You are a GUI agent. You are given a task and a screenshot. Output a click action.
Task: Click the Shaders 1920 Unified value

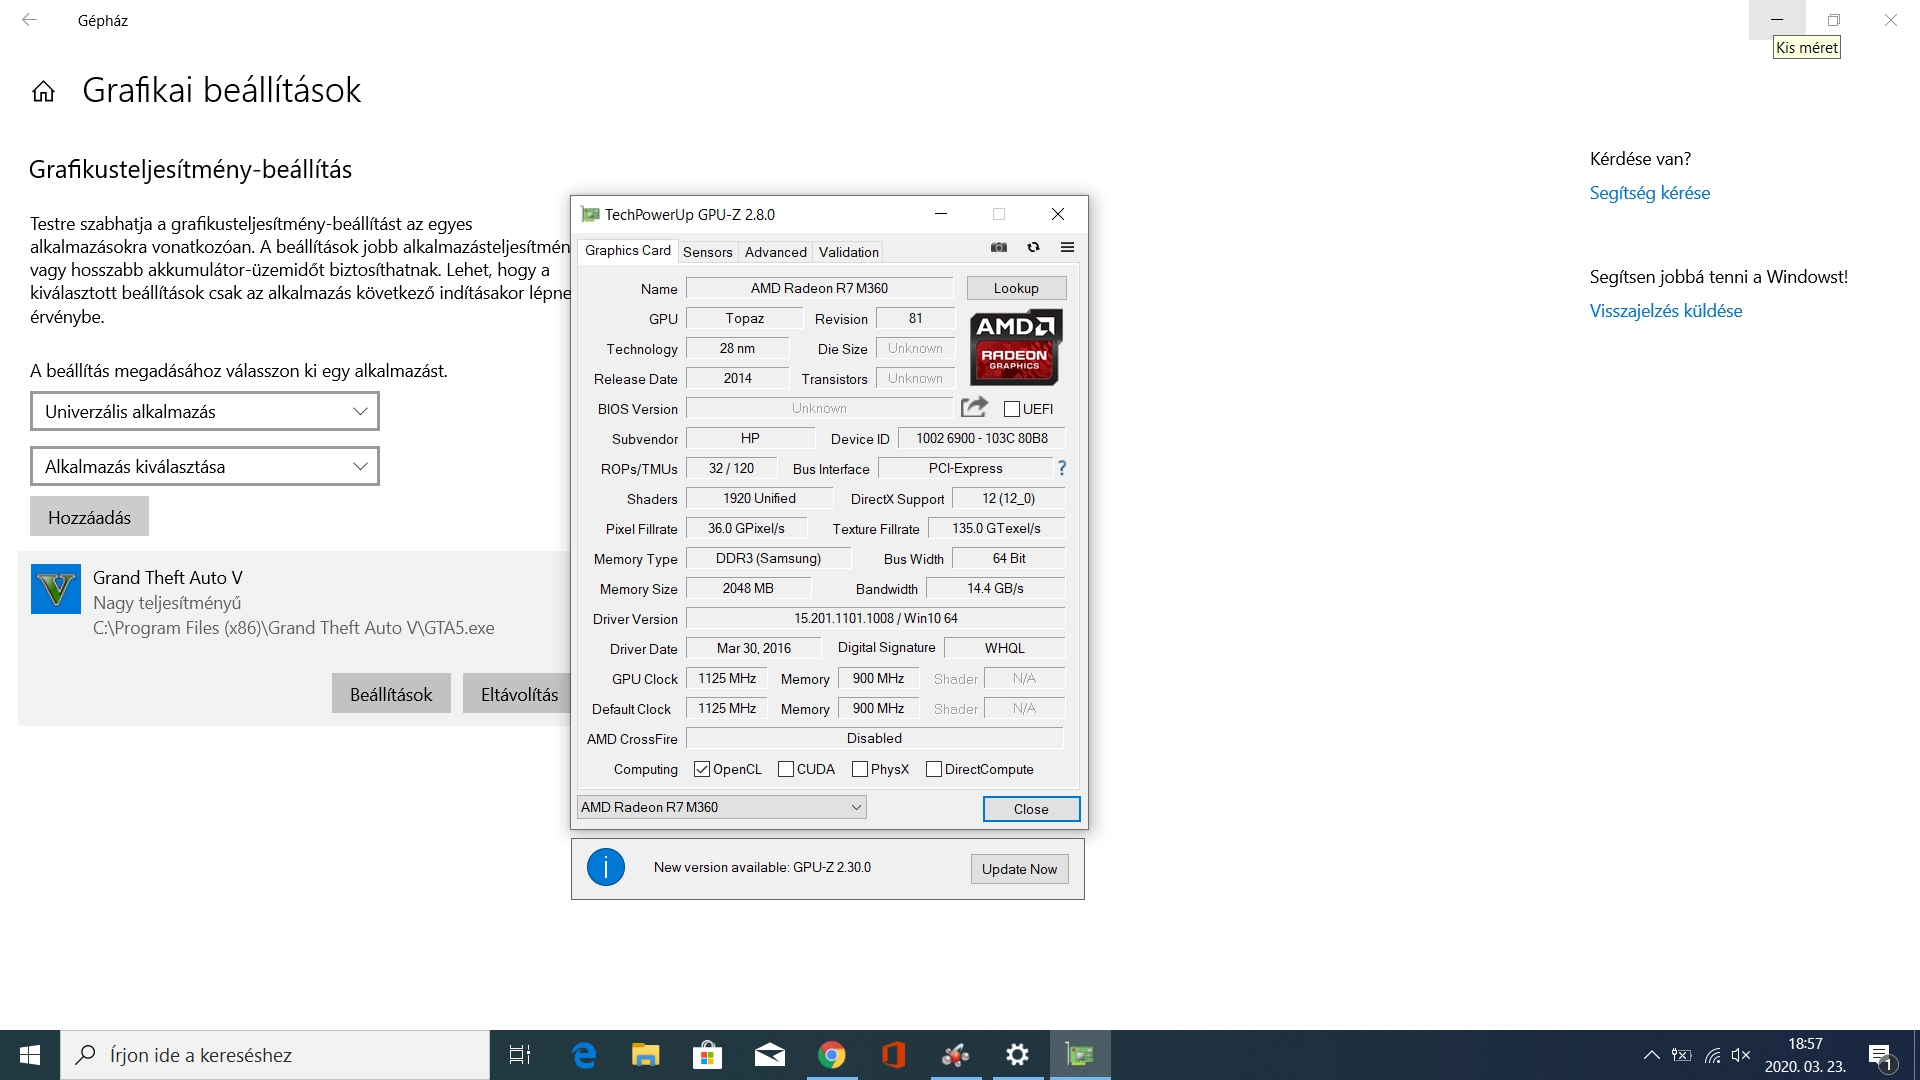(759, 498)
